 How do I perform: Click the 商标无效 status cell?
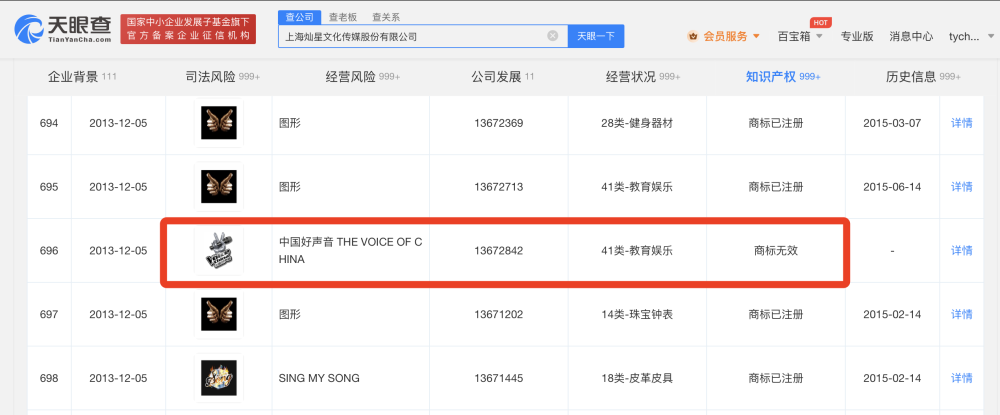pos(776,251)
